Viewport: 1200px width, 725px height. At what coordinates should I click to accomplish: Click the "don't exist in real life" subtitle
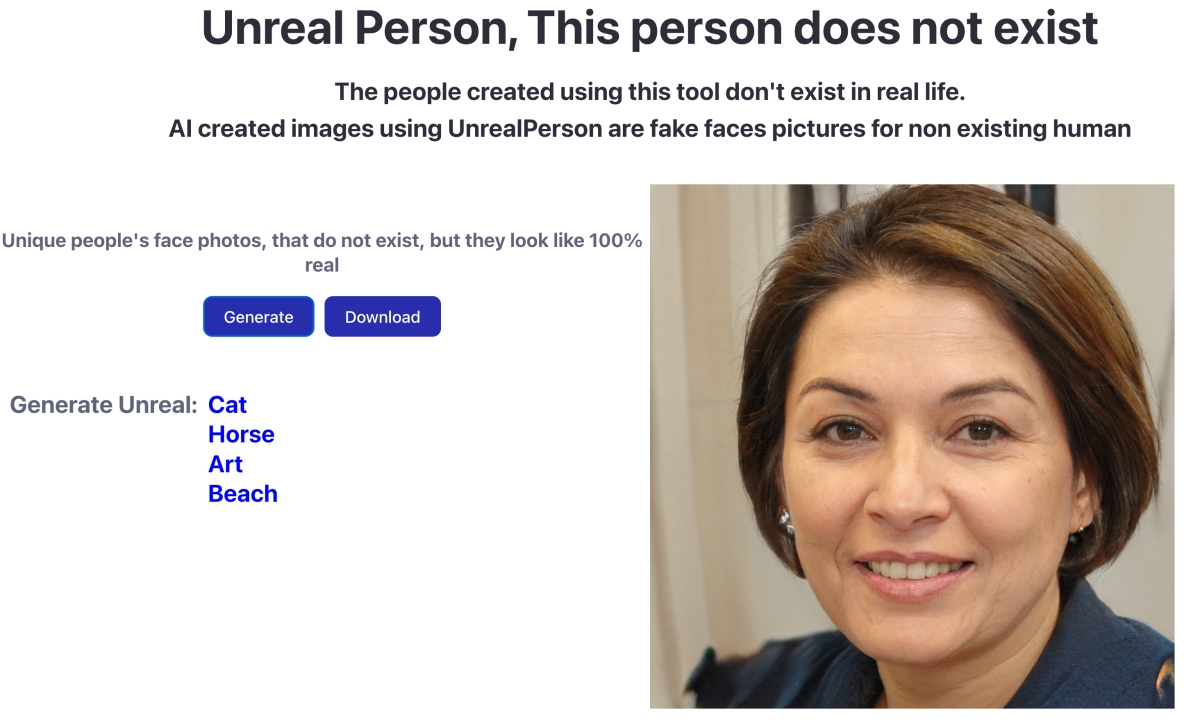click(649, 92)
